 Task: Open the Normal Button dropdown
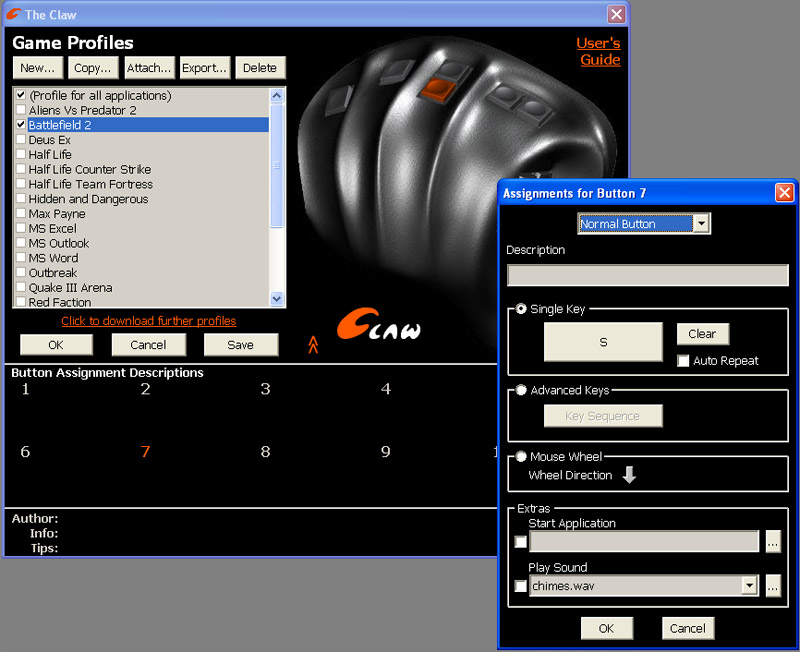click(702, 223)
